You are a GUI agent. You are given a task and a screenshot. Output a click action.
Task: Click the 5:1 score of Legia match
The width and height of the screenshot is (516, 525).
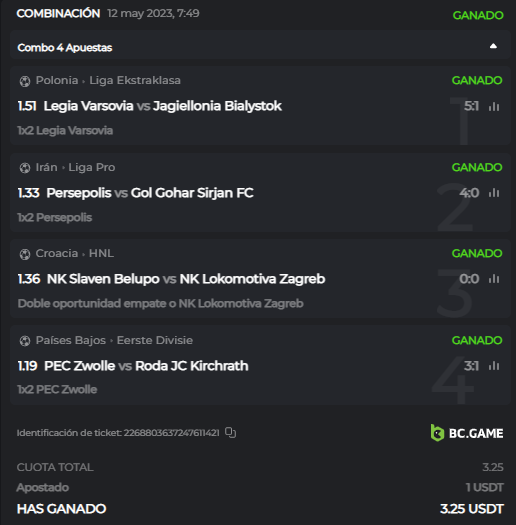pyautogui.click(x=471, y=106)
